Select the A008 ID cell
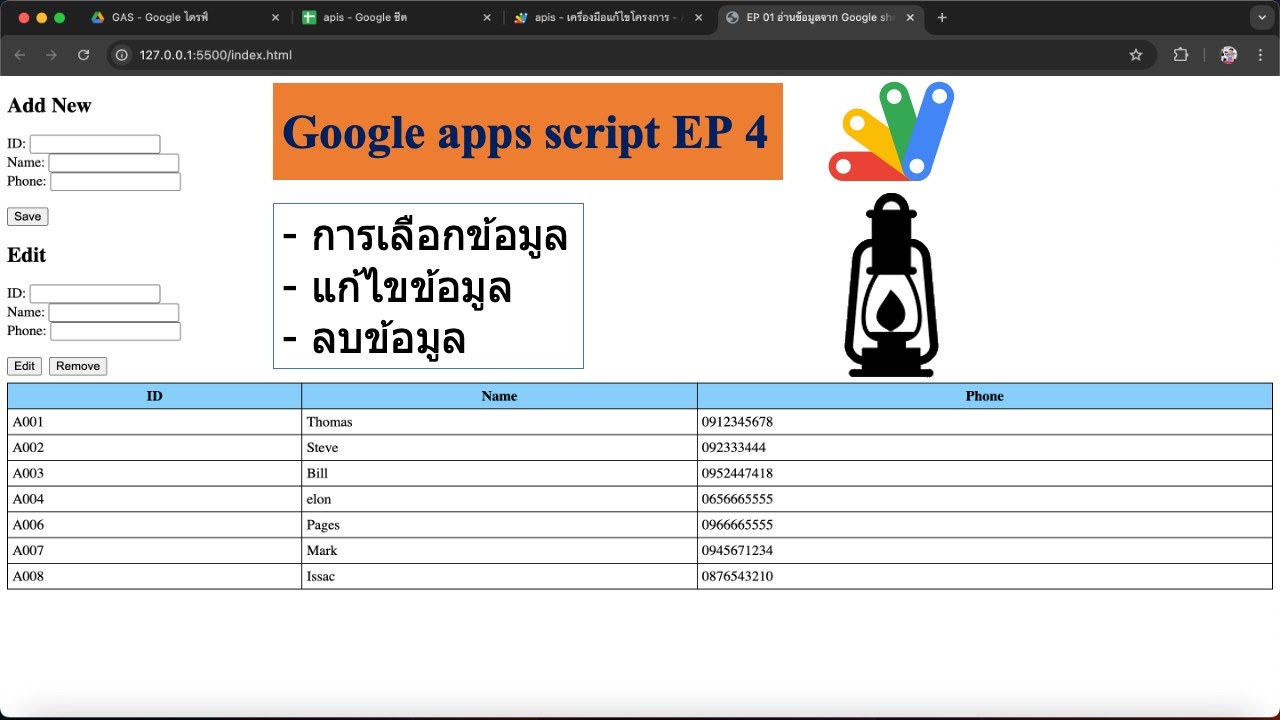1280x720 pixels. [154, 577]
